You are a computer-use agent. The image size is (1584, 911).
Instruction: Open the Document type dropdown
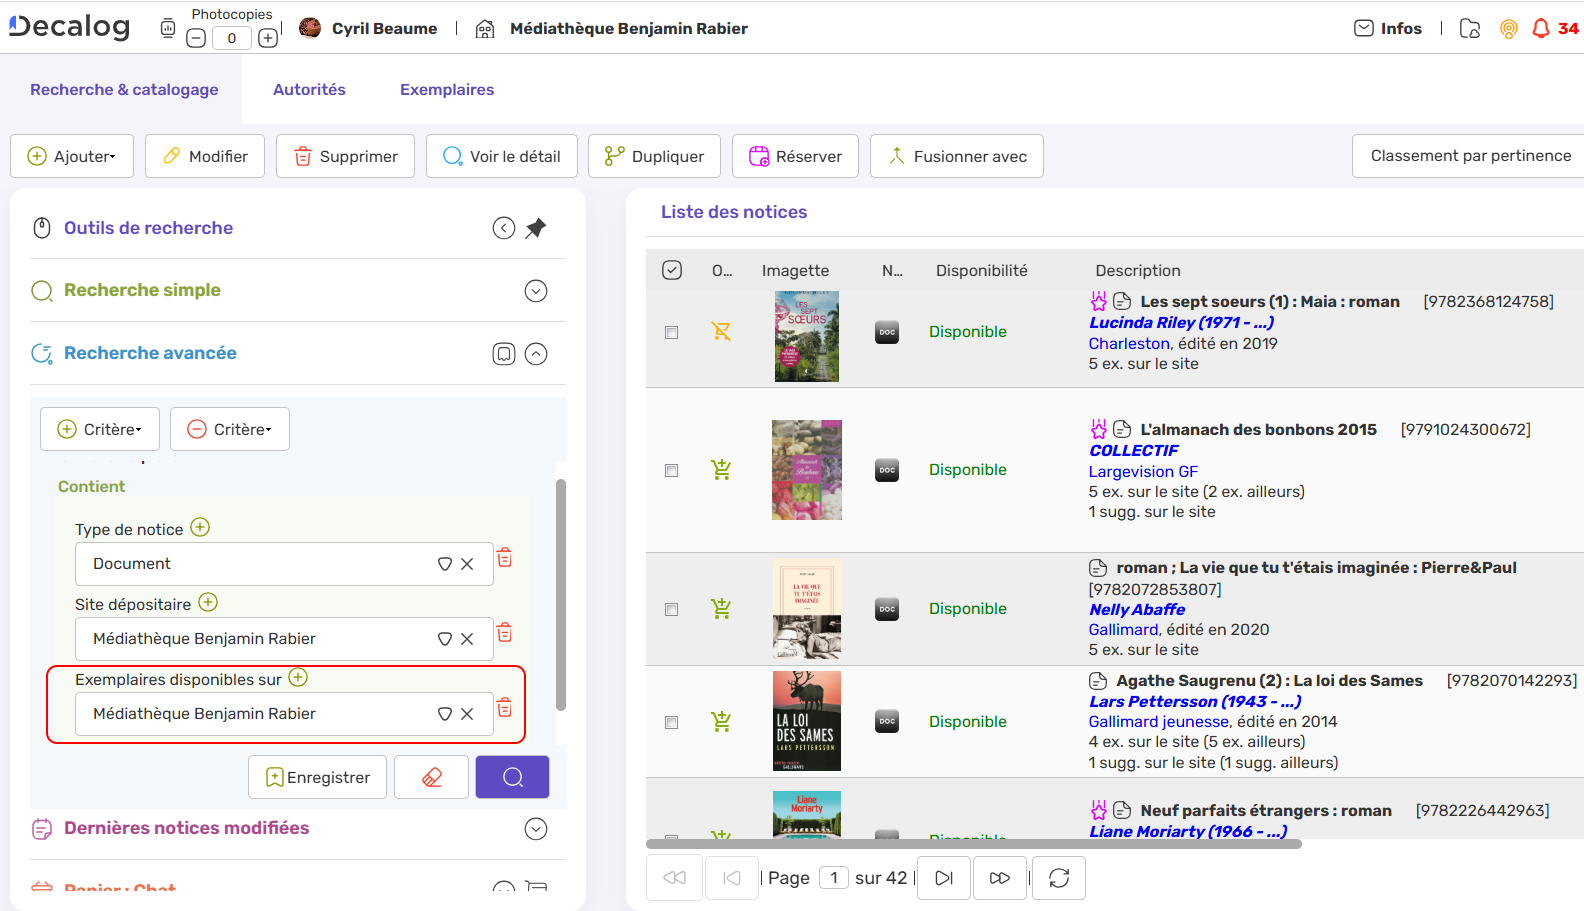(x=445, y=564)
